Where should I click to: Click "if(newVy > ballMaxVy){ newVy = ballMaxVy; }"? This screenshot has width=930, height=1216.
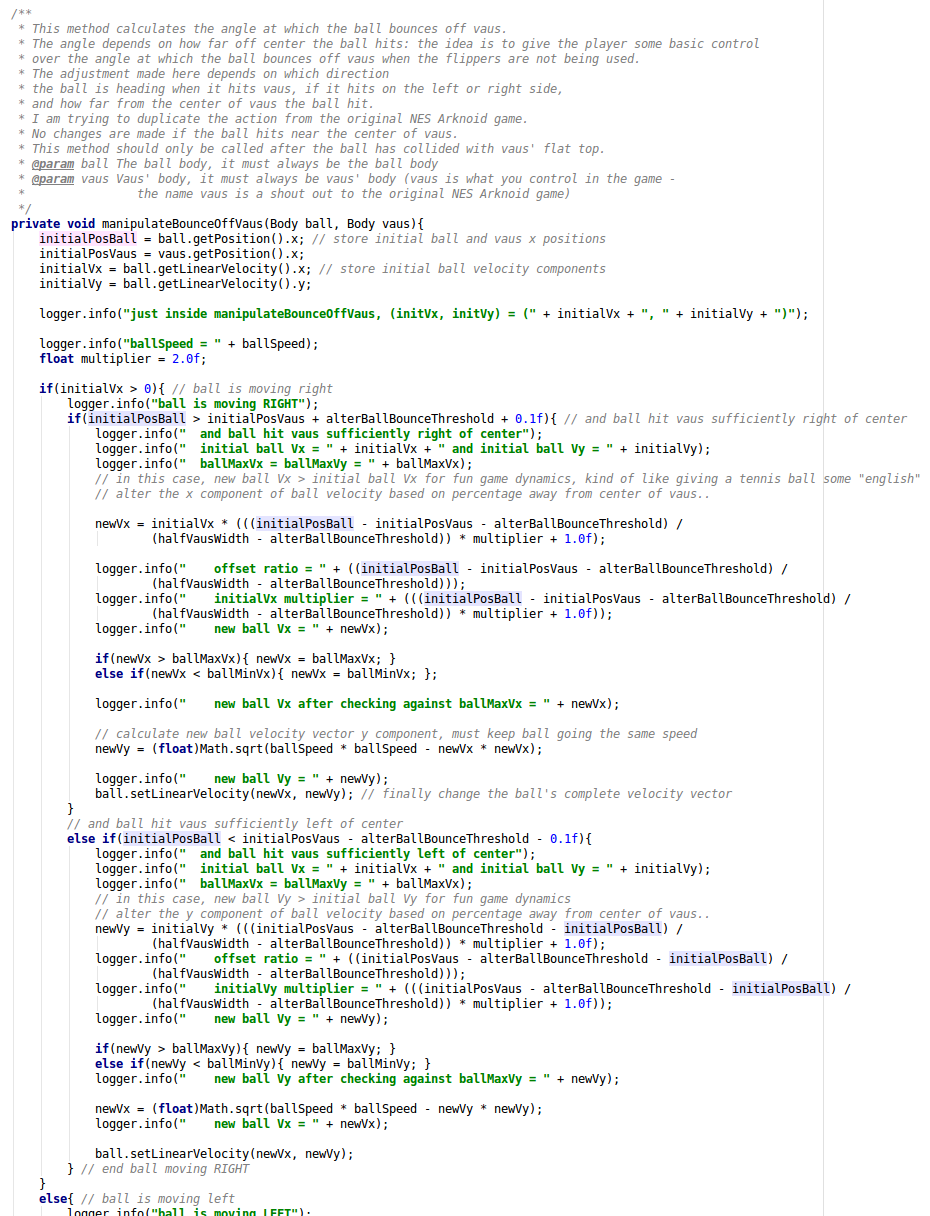point(245,1049)
